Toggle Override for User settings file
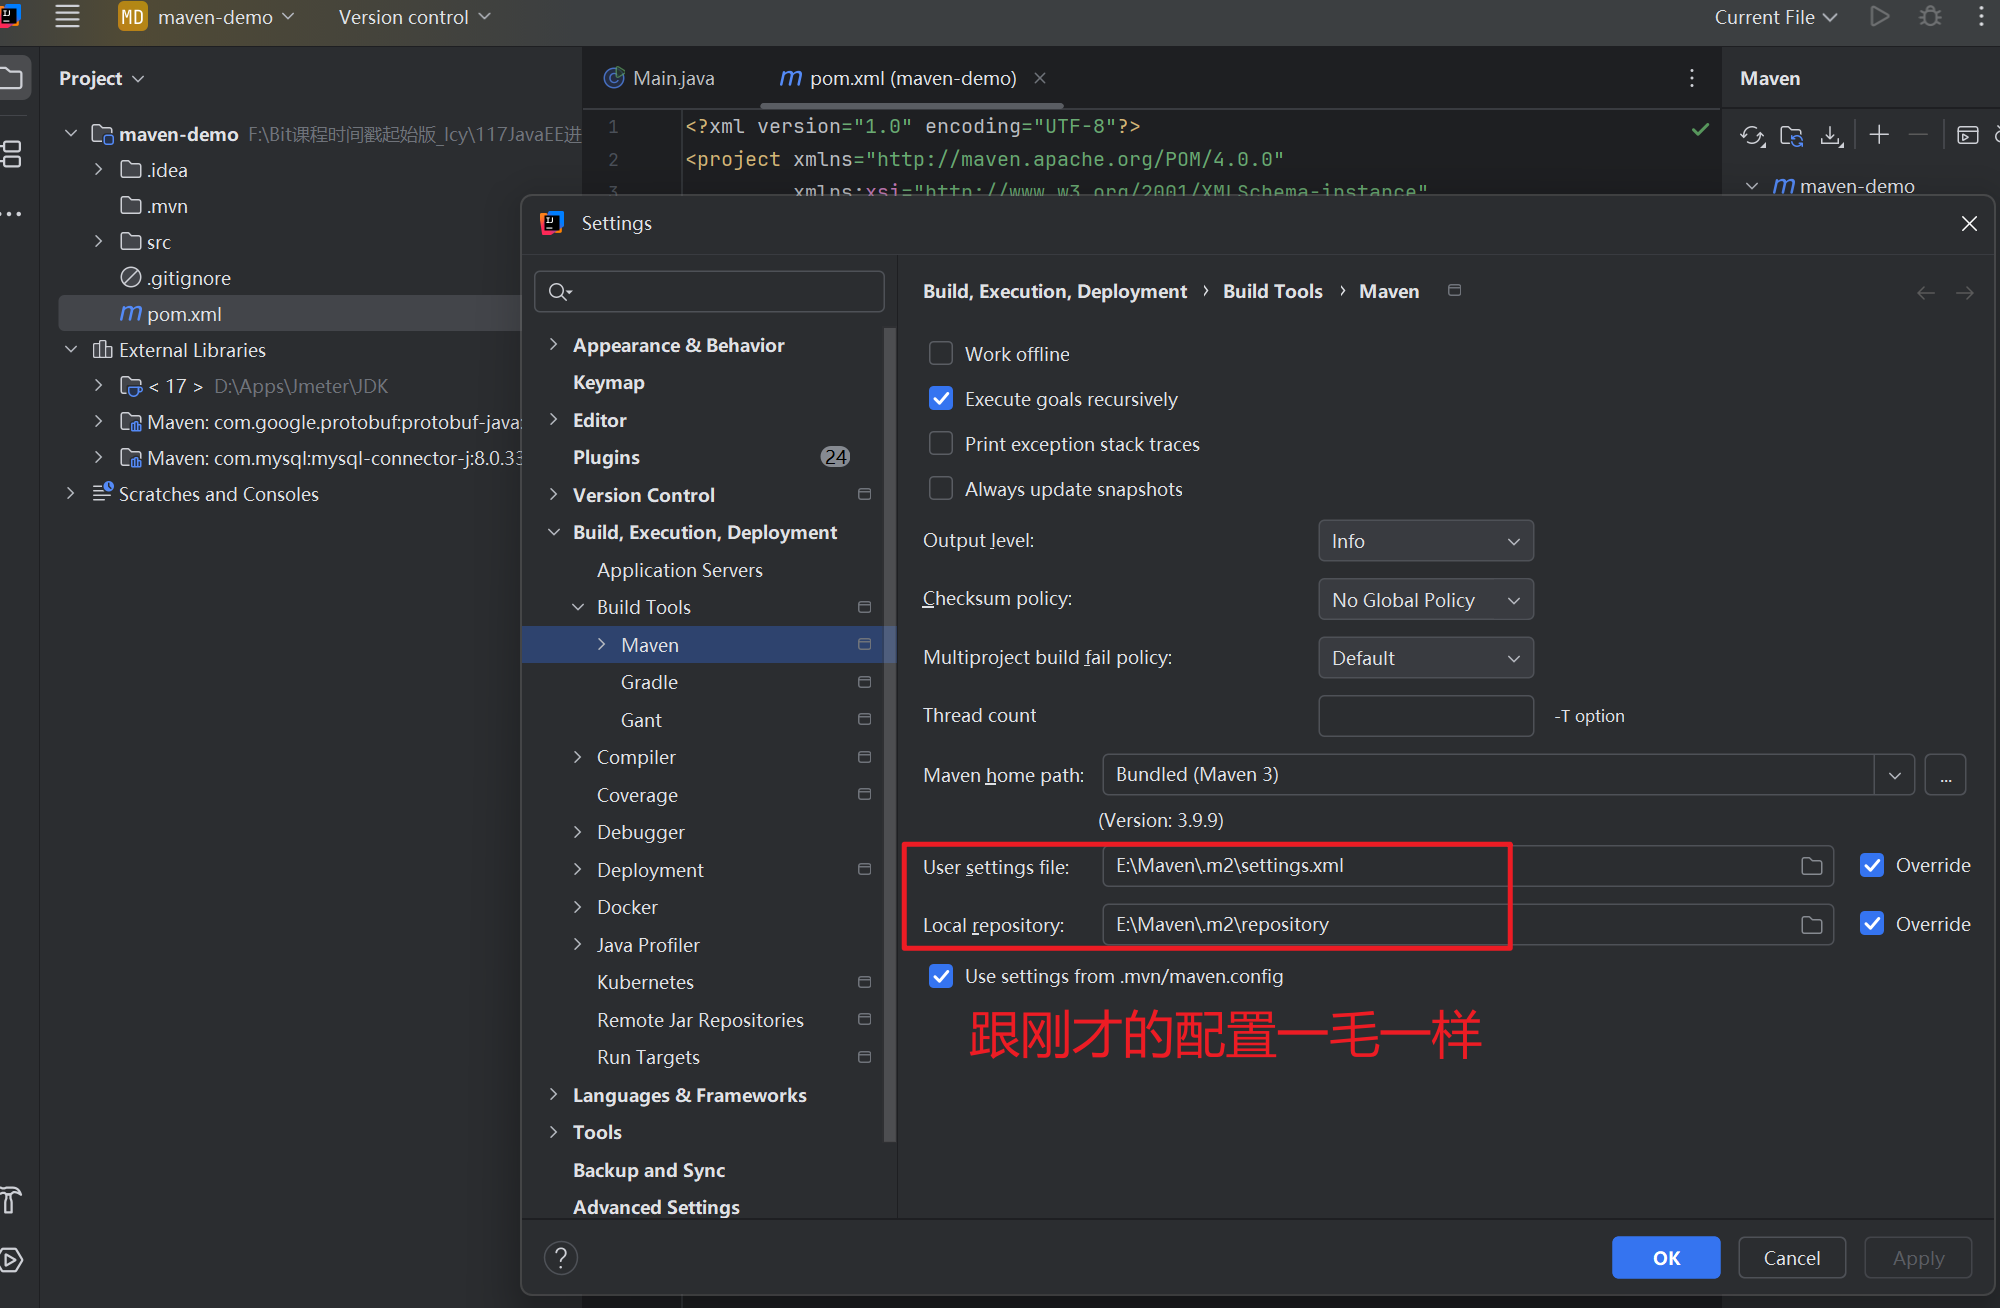The width and height of the screenshot is (2000, 1308). [1872, 865]
